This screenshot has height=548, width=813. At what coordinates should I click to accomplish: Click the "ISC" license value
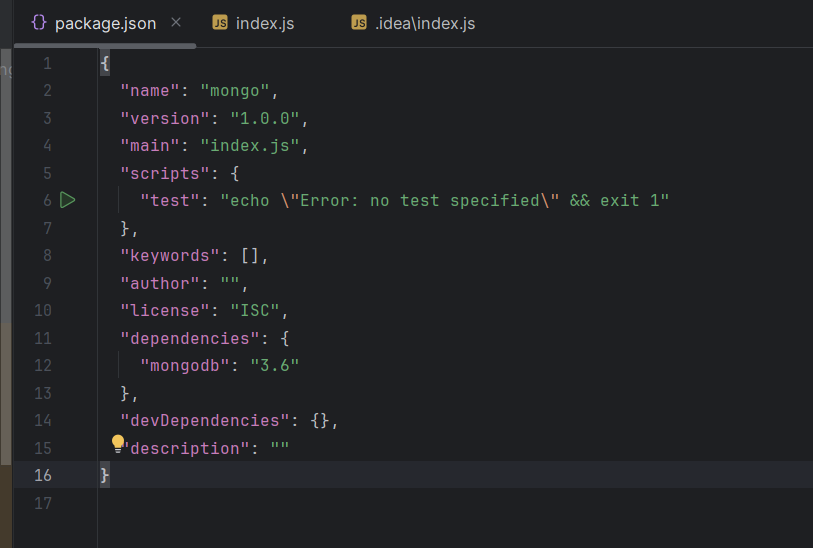coord(255,311)
